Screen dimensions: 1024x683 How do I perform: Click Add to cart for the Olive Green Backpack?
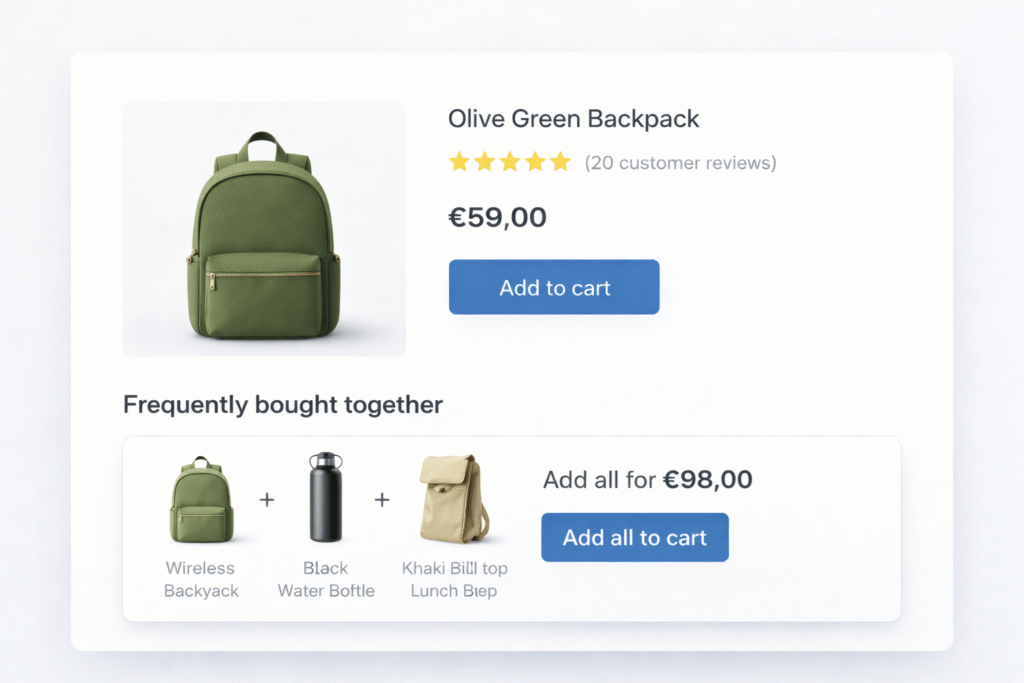[x=554, y=287]
